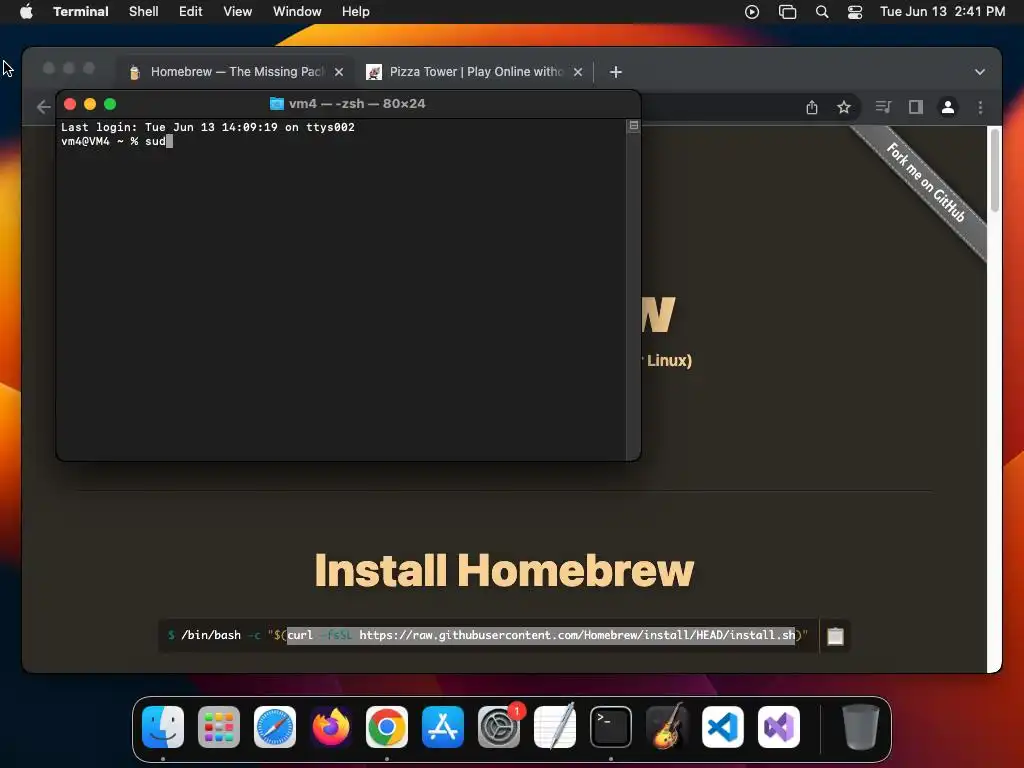Go back in Chrome
The height and width of the screenshot is (768, 1024).
[44, 107]
